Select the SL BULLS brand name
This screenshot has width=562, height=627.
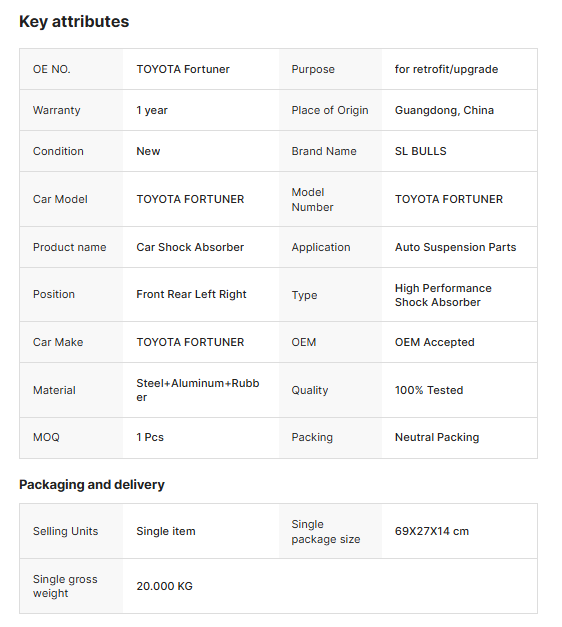[x=420, y=151]
